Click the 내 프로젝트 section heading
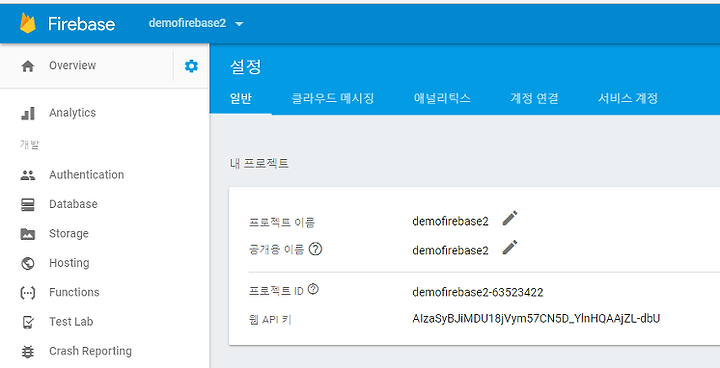Screen dimensions: 720x368 pyautogui.click(x=259, y=163)
